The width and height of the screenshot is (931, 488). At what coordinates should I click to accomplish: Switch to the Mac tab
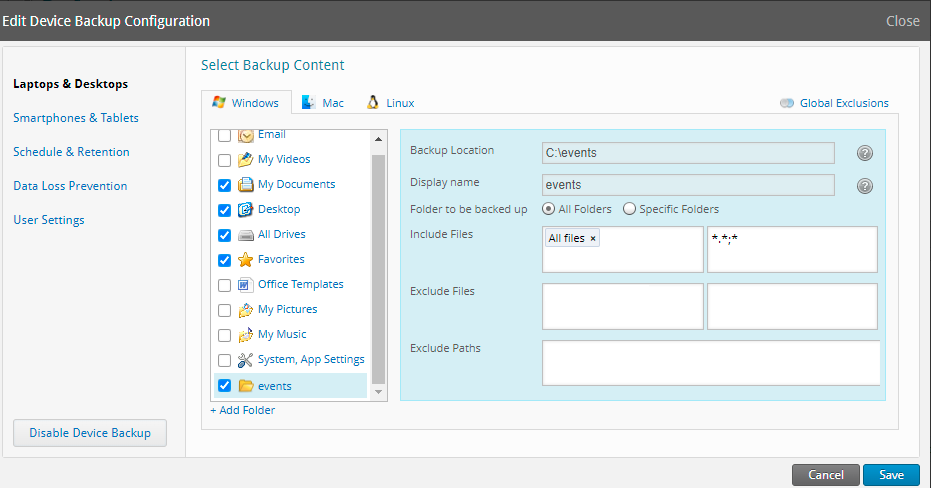click(323, 103)
